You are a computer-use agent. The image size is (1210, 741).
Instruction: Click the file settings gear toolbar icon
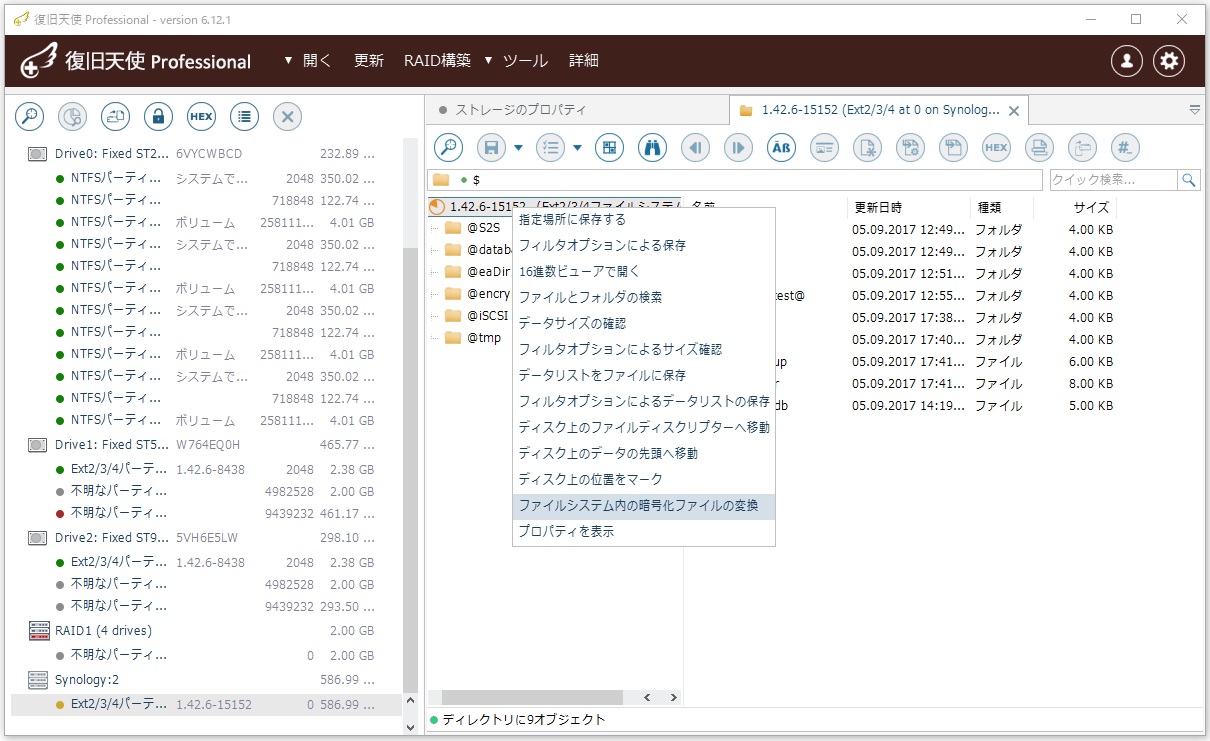pyautogui.click(x=910, y=148)
